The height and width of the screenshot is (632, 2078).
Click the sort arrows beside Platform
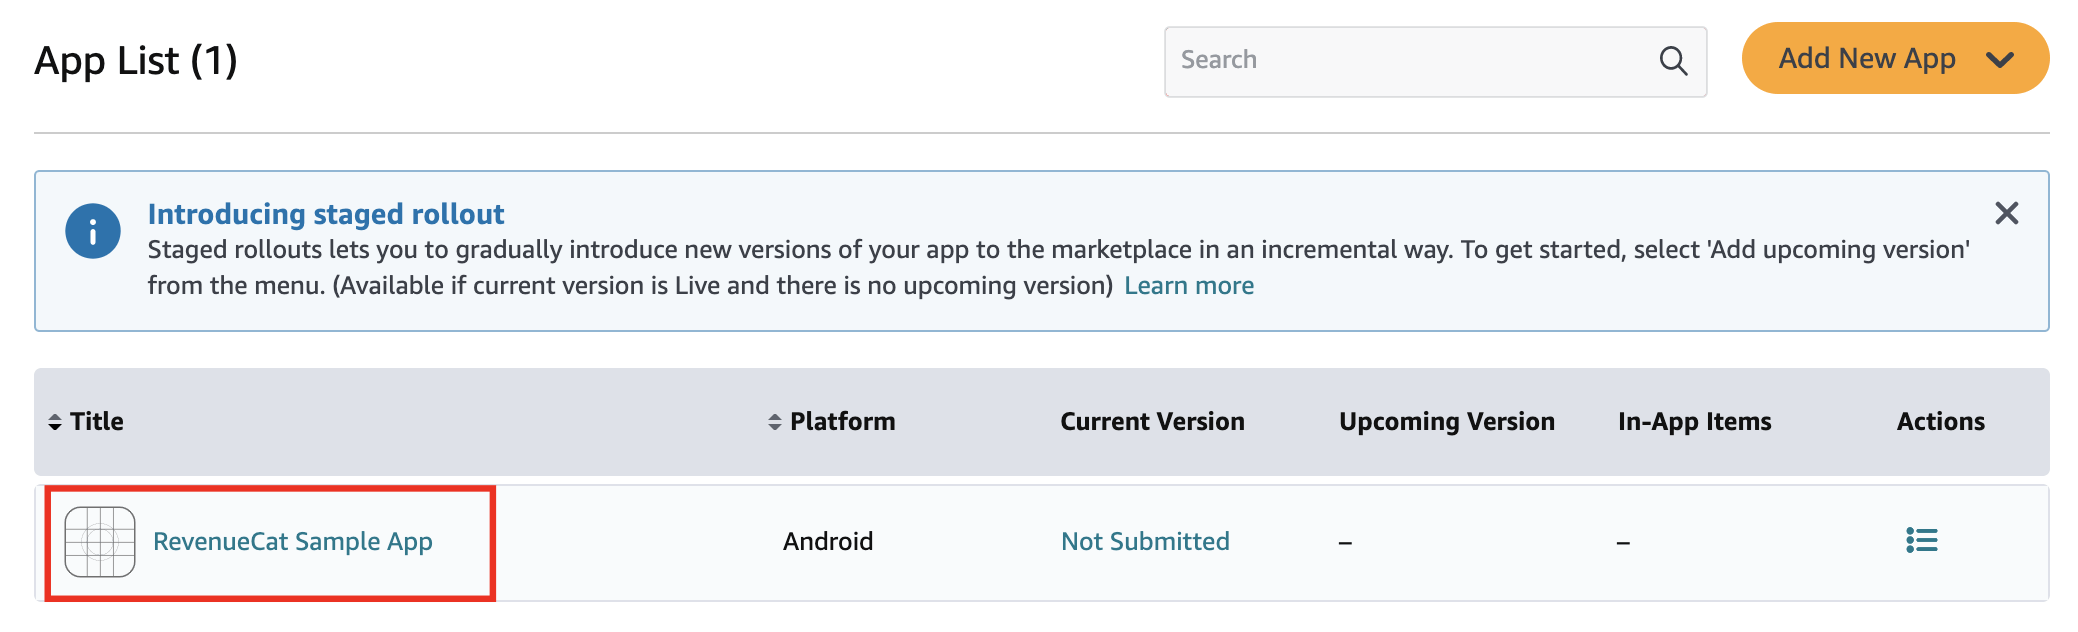point(774,422)
